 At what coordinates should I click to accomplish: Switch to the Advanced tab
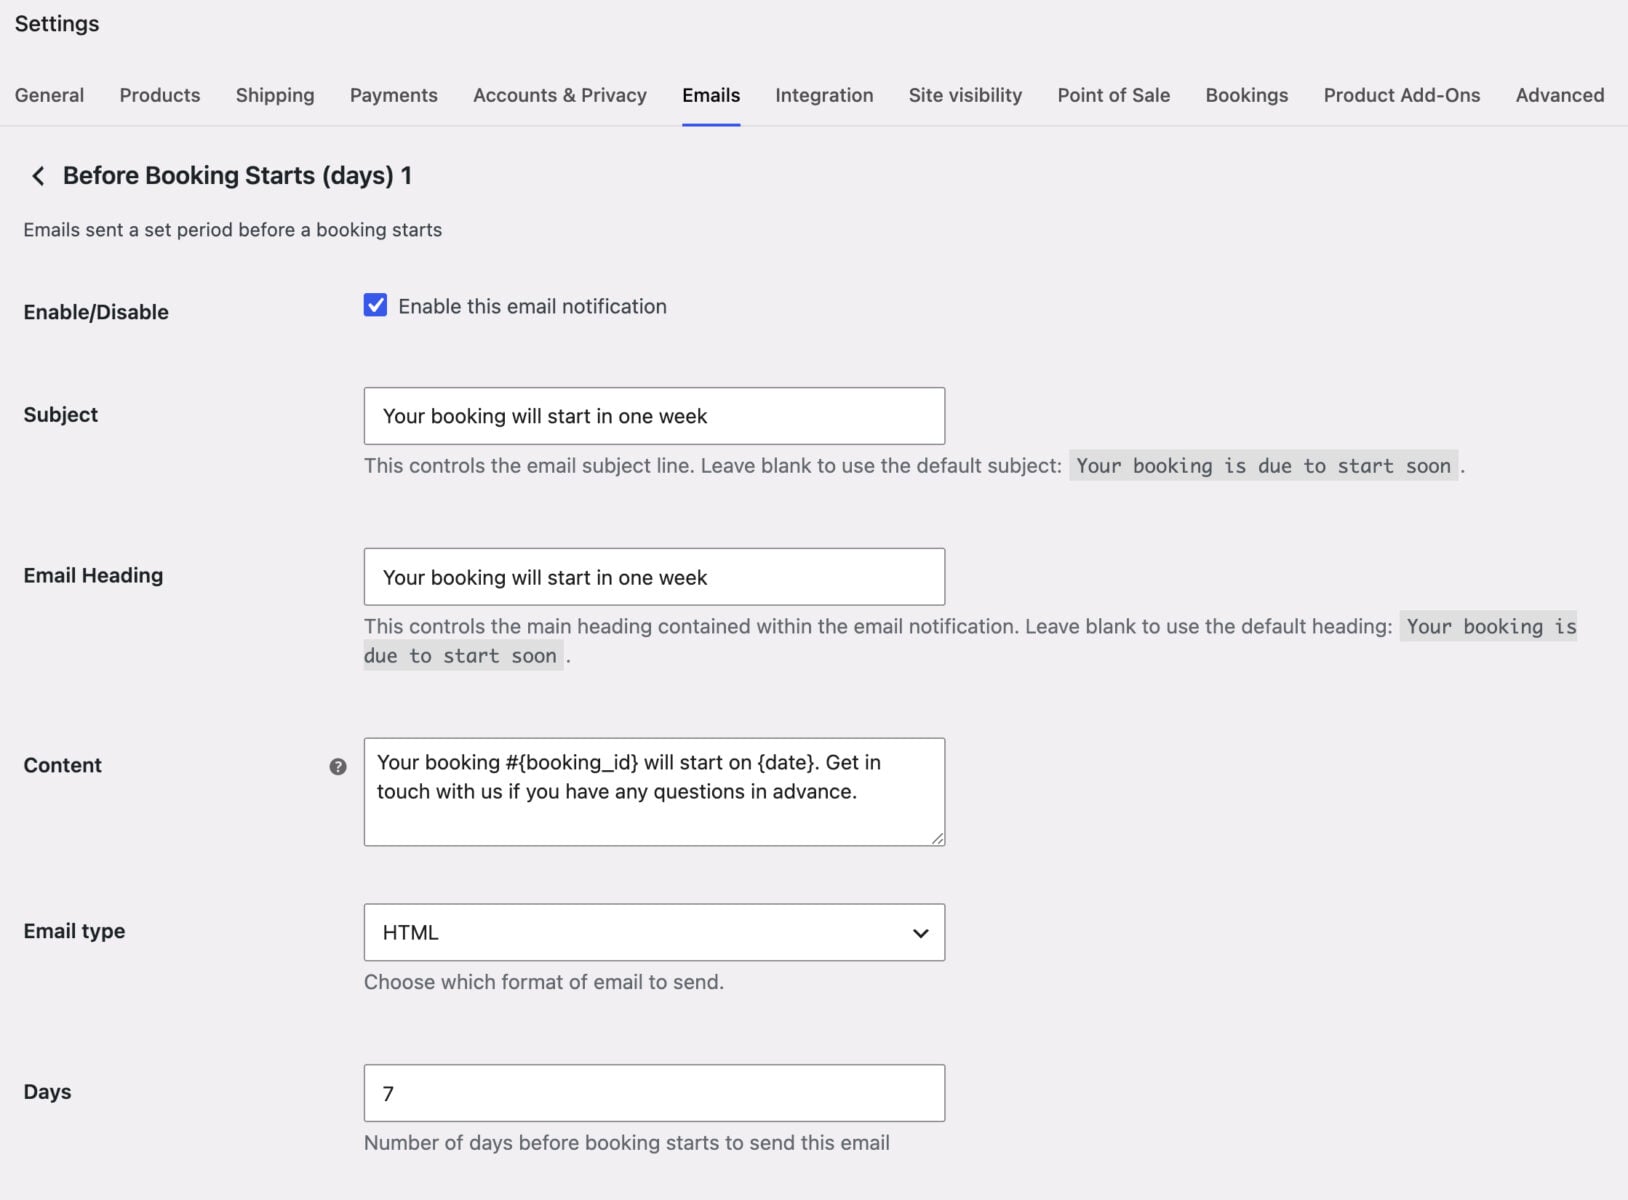[x=1560, y=95]
